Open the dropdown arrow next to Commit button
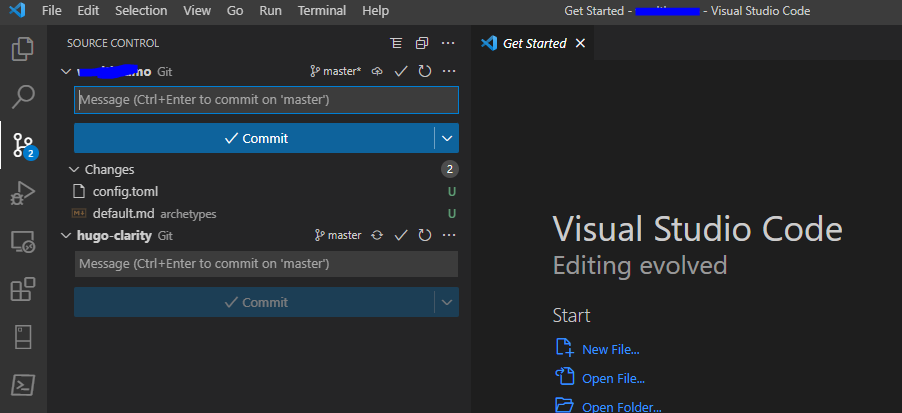 [447, 138]
